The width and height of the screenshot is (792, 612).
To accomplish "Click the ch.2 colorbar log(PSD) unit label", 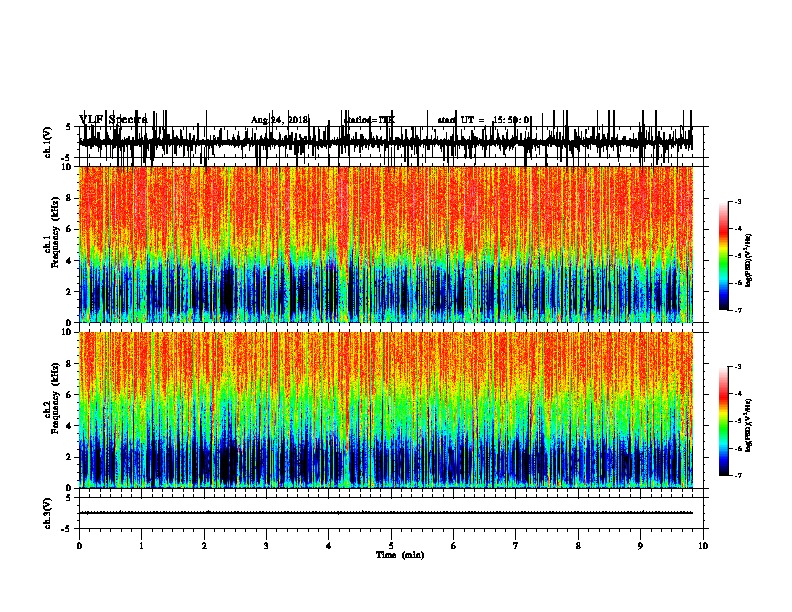I will 749,425.
